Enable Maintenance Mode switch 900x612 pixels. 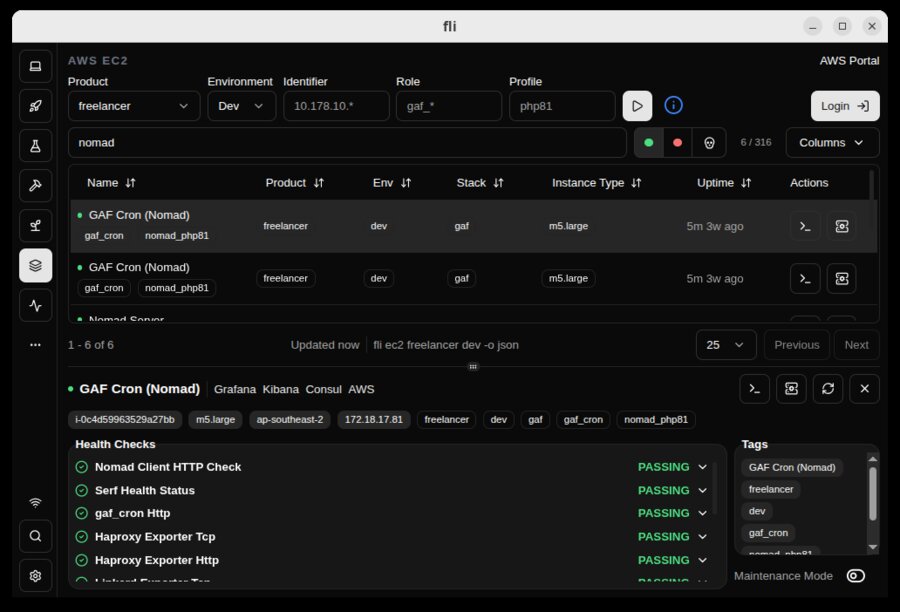[855, 576]
